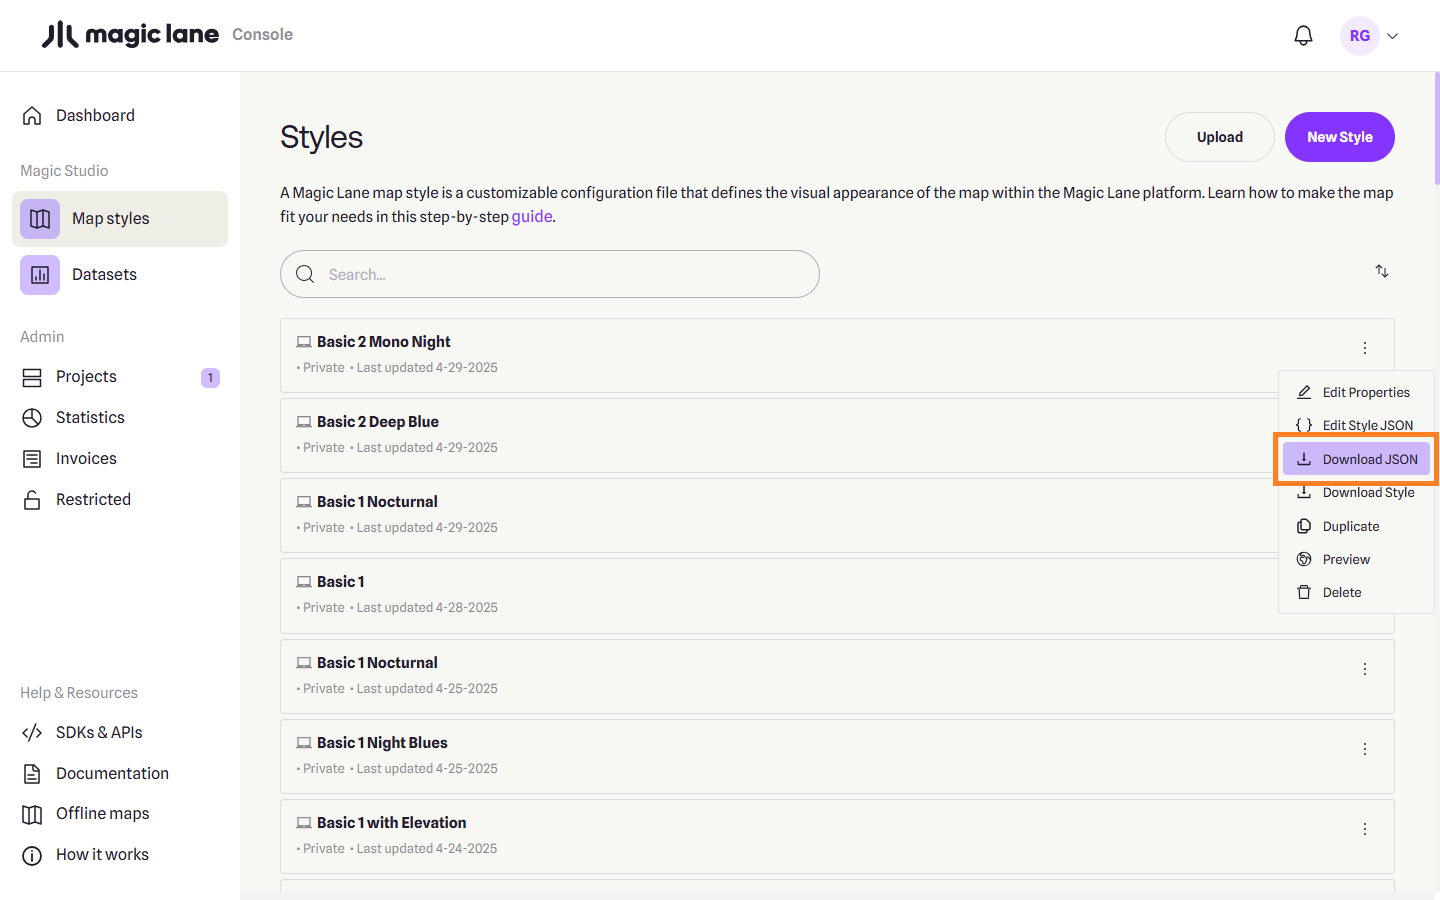The height and width of the screenshot is (900, 1440).
Task: Expand the RG user account menu
Action: 1370,36
